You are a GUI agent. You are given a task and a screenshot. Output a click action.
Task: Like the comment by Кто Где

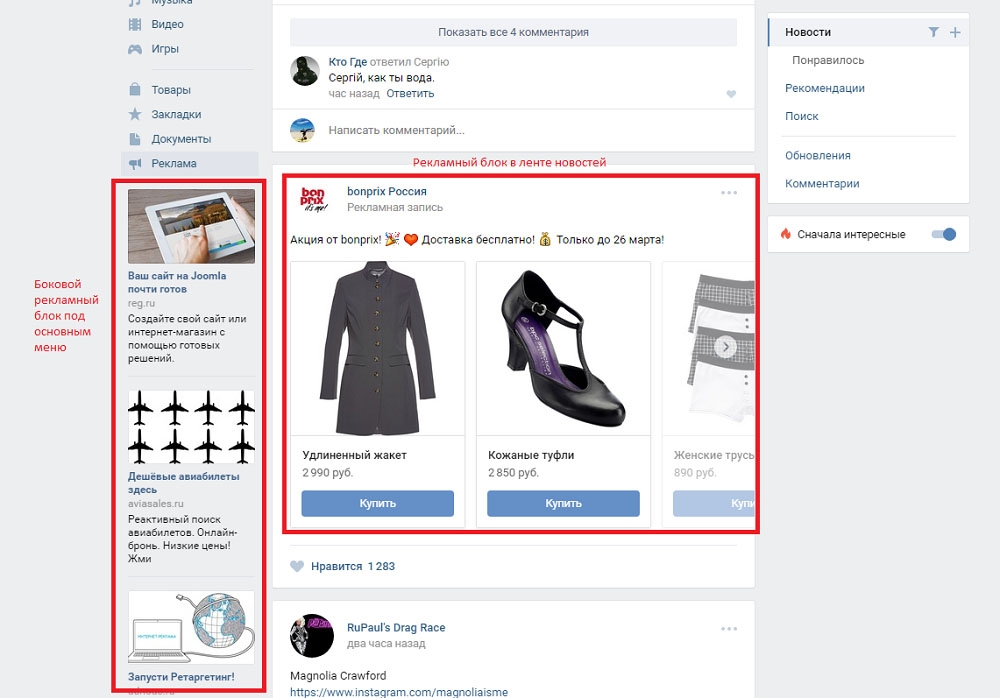point(731,94)
